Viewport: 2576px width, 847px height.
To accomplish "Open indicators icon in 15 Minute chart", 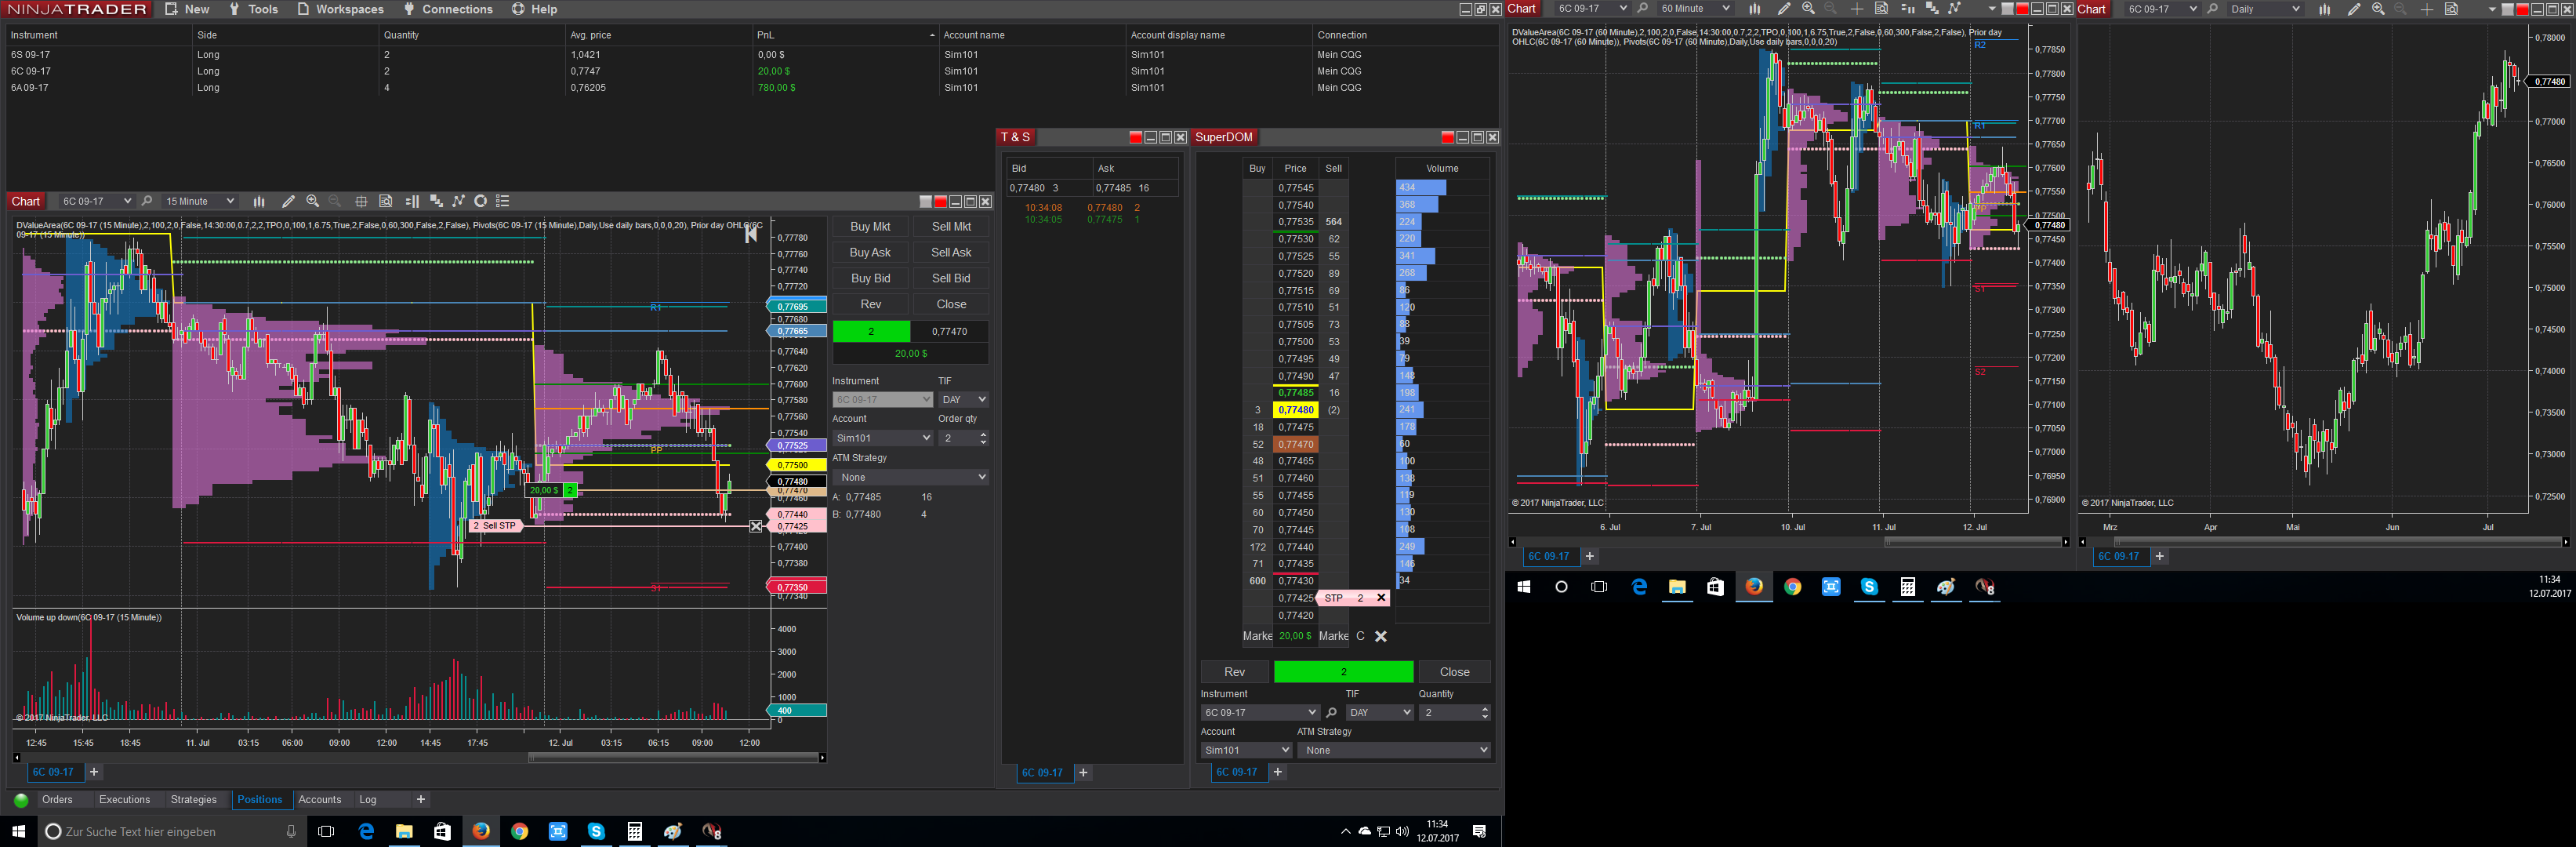I will tap(436, 201).
